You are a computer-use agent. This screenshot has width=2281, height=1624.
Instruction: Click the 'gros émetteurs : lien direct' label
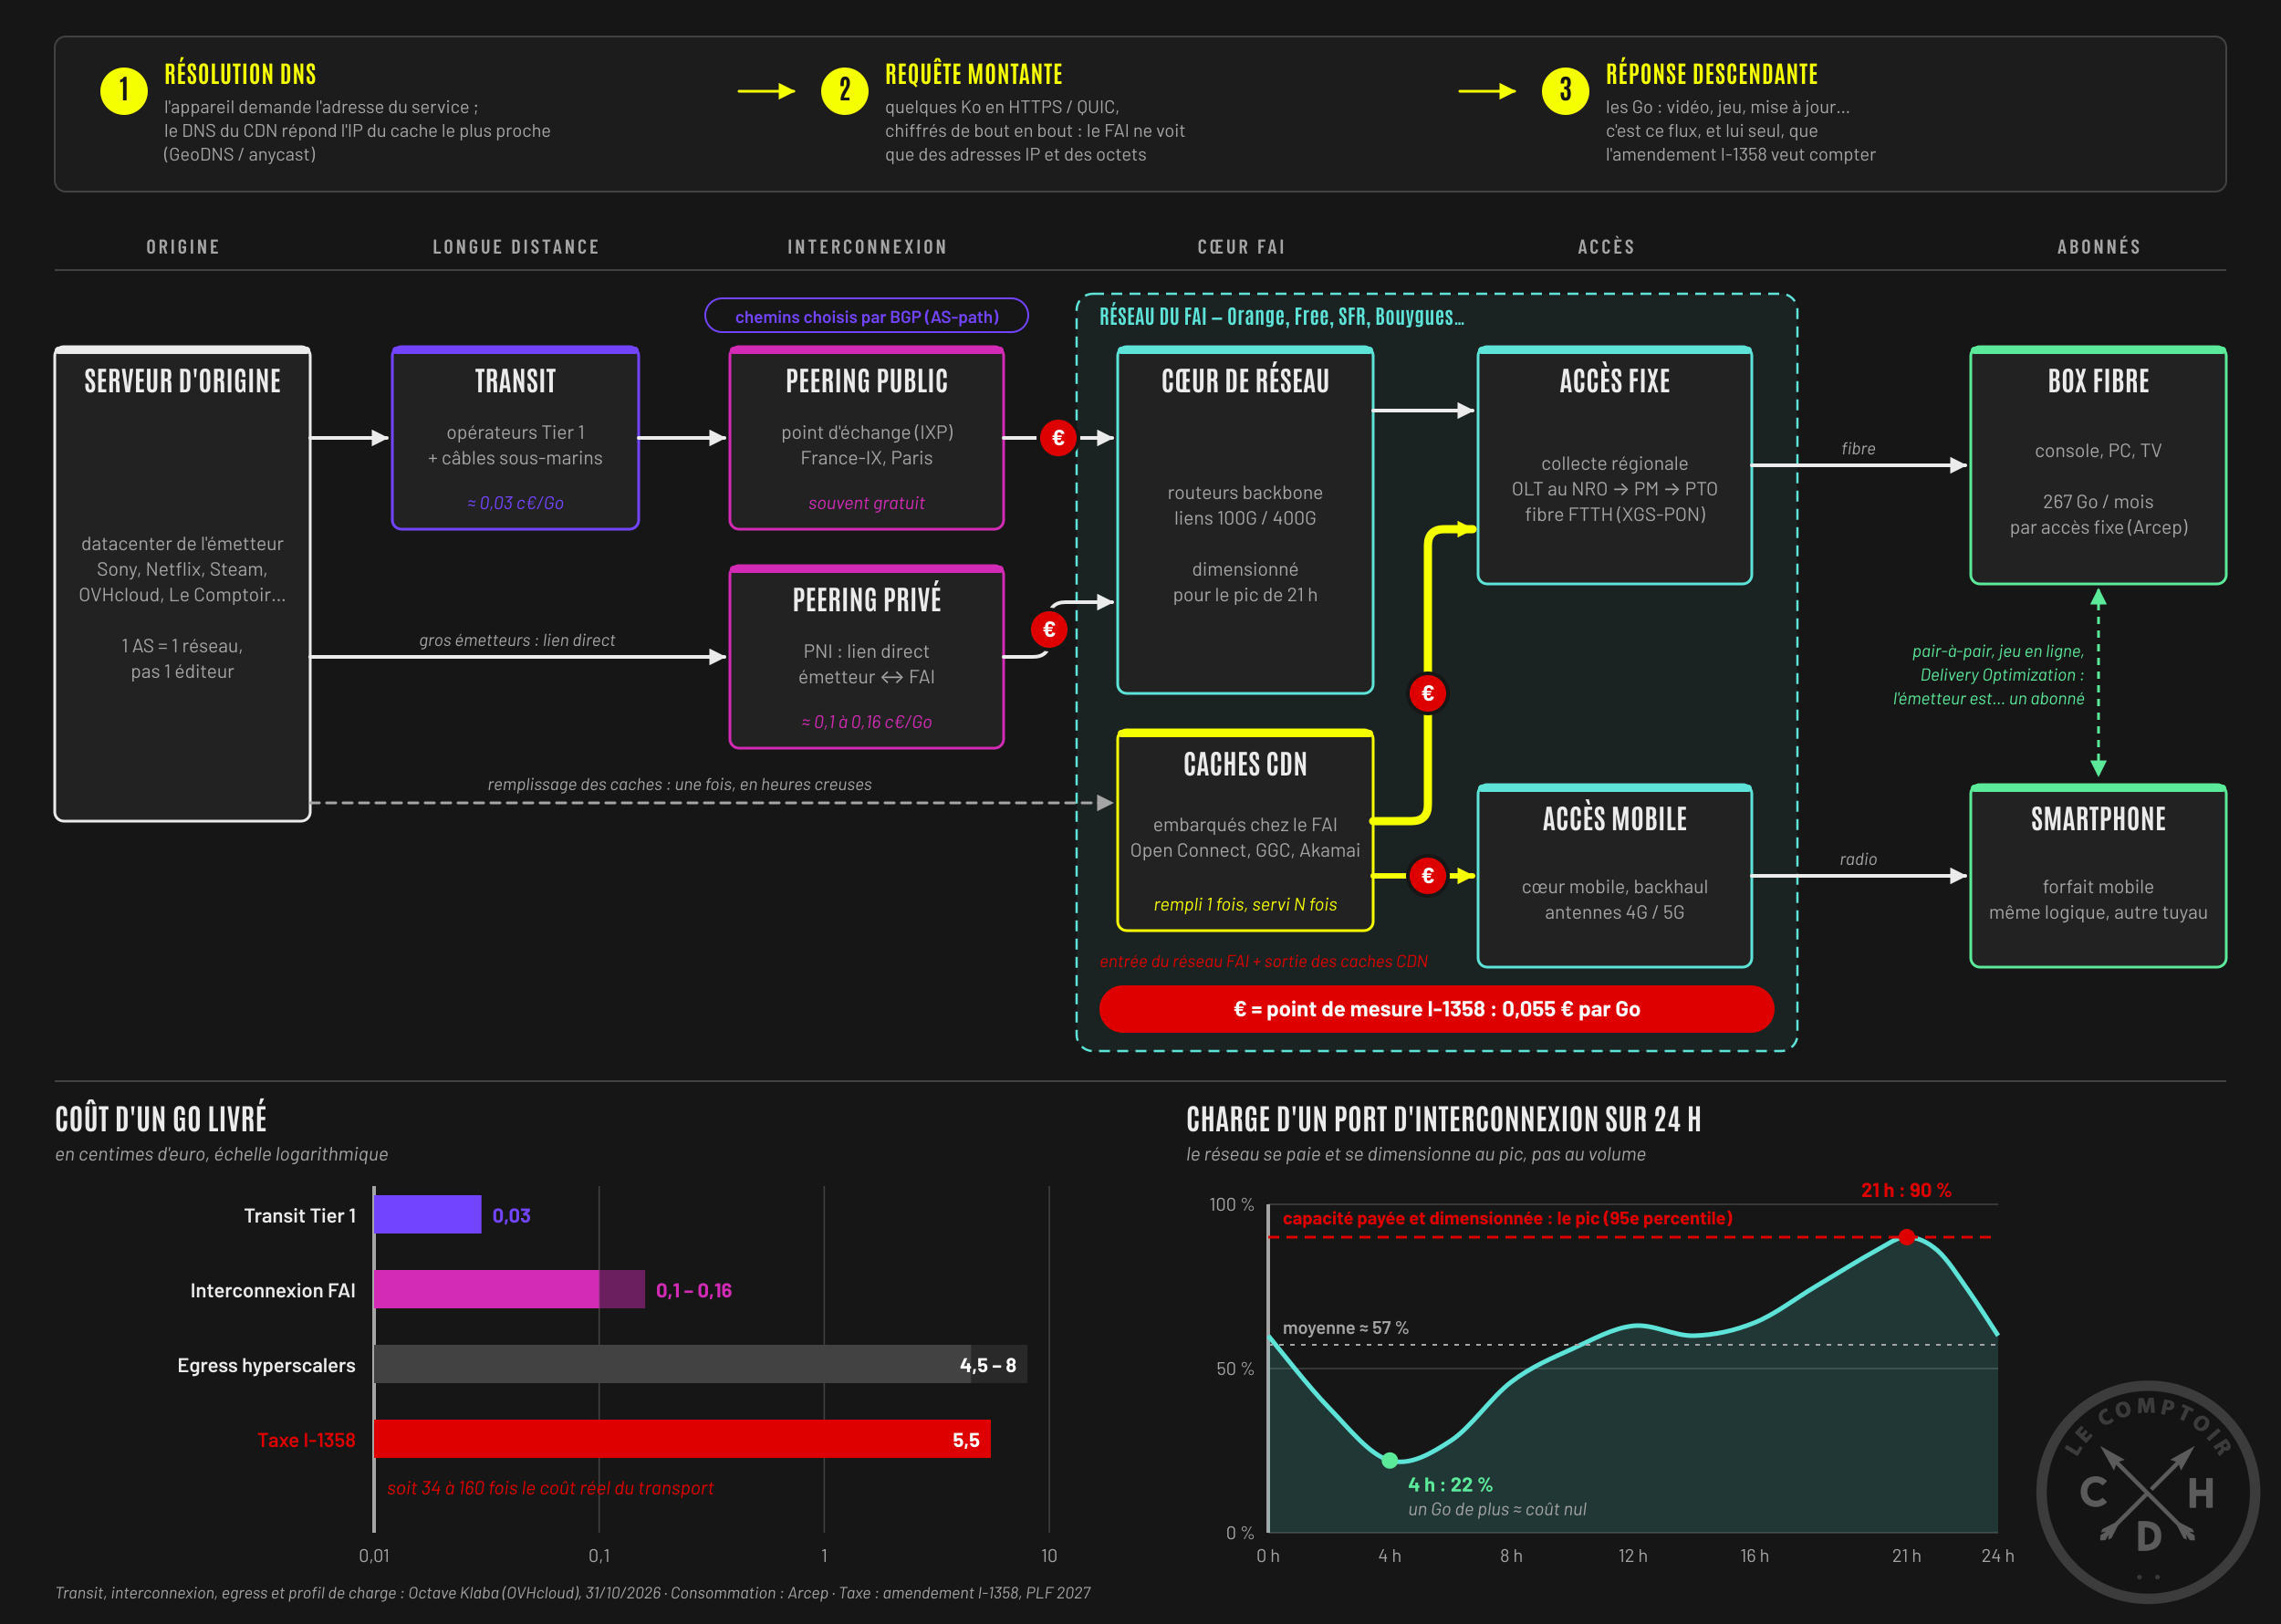point(517,640)
